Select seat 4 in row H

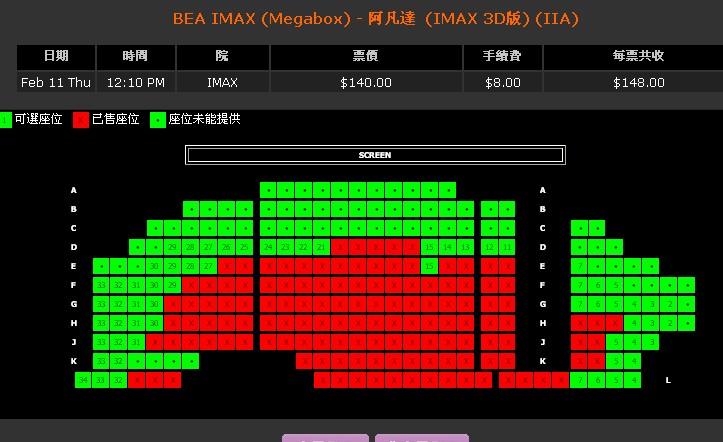634,323
